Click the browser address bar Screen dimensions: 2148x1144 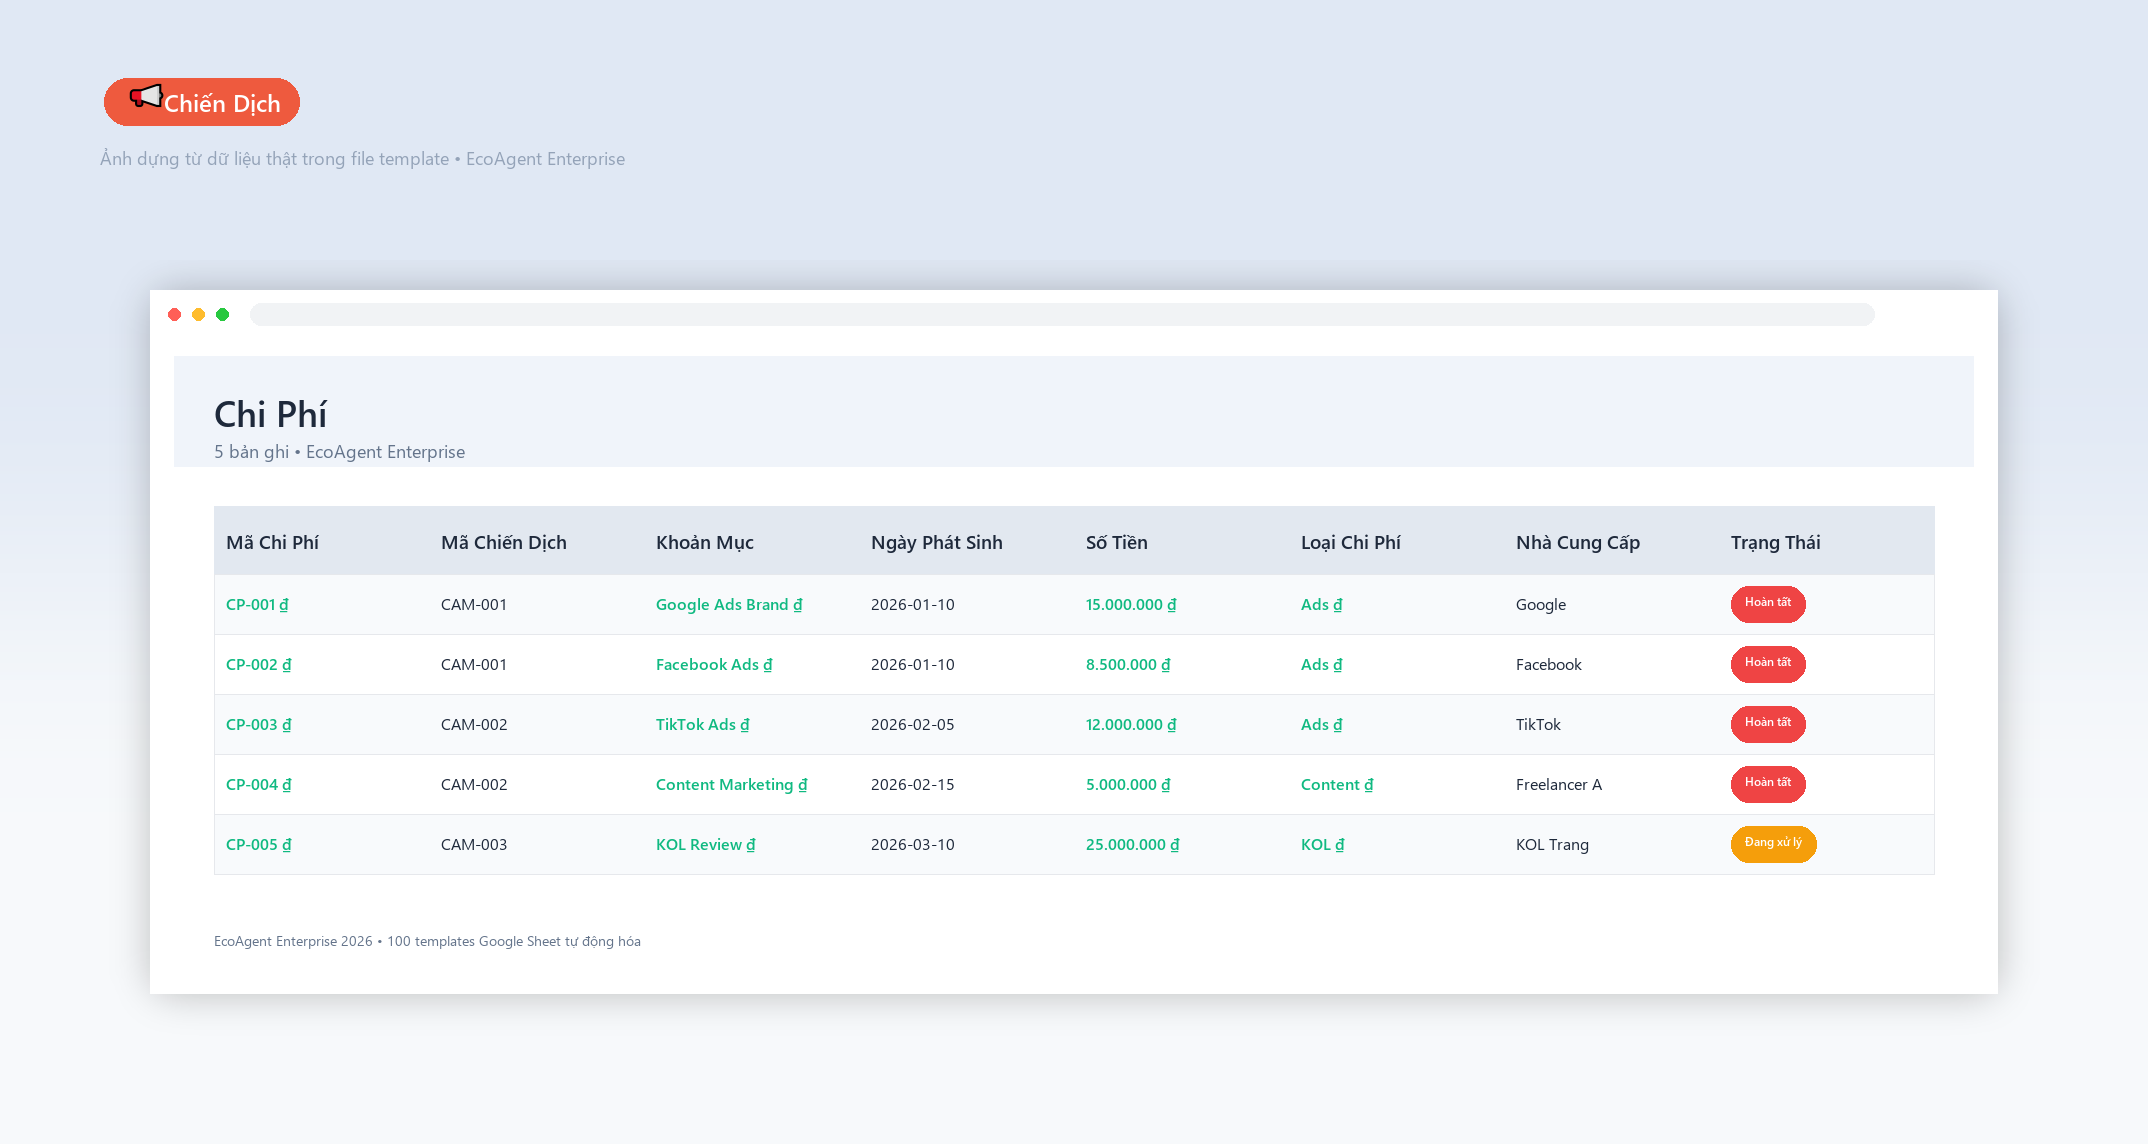coord(1061,314)
